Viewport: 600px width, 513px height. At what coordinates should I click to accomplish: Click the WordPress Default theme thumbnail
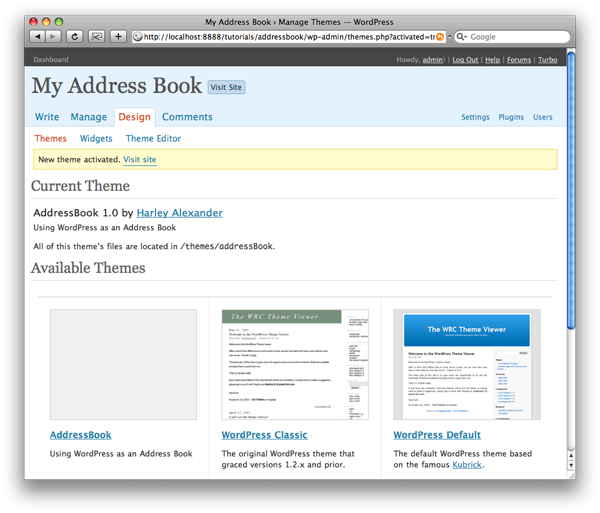coord(467,365)
